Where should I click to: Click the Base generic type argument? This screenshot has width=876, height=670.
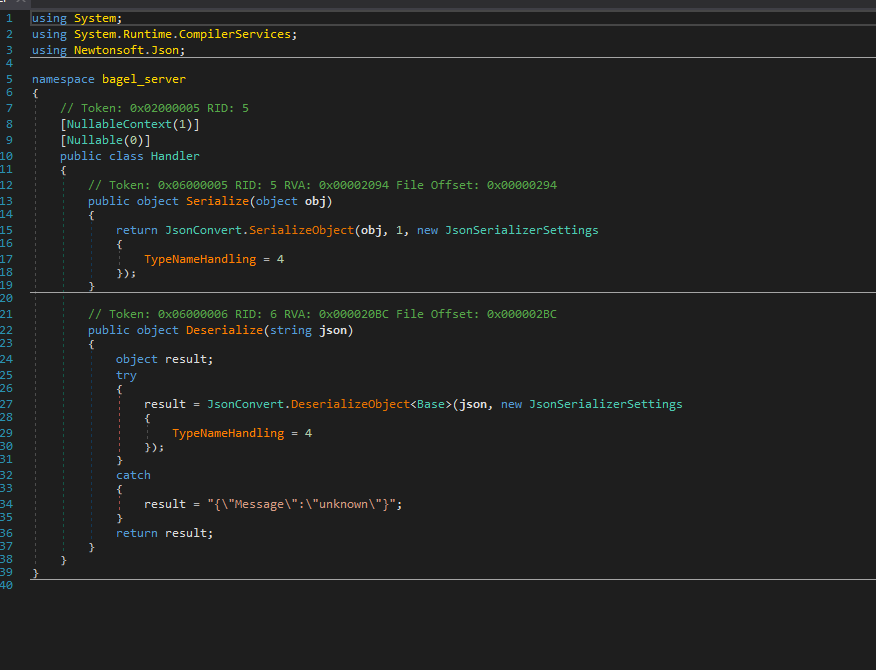[x=431, y=404]
